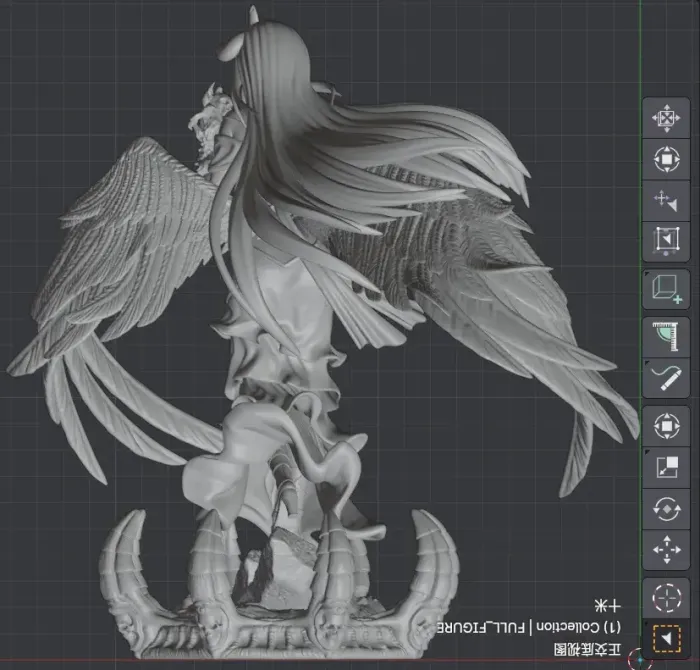Viewport: 700px width, 670px height.
Task: Expand the Scale tool flyout options
Action: [x=647, y=452]
